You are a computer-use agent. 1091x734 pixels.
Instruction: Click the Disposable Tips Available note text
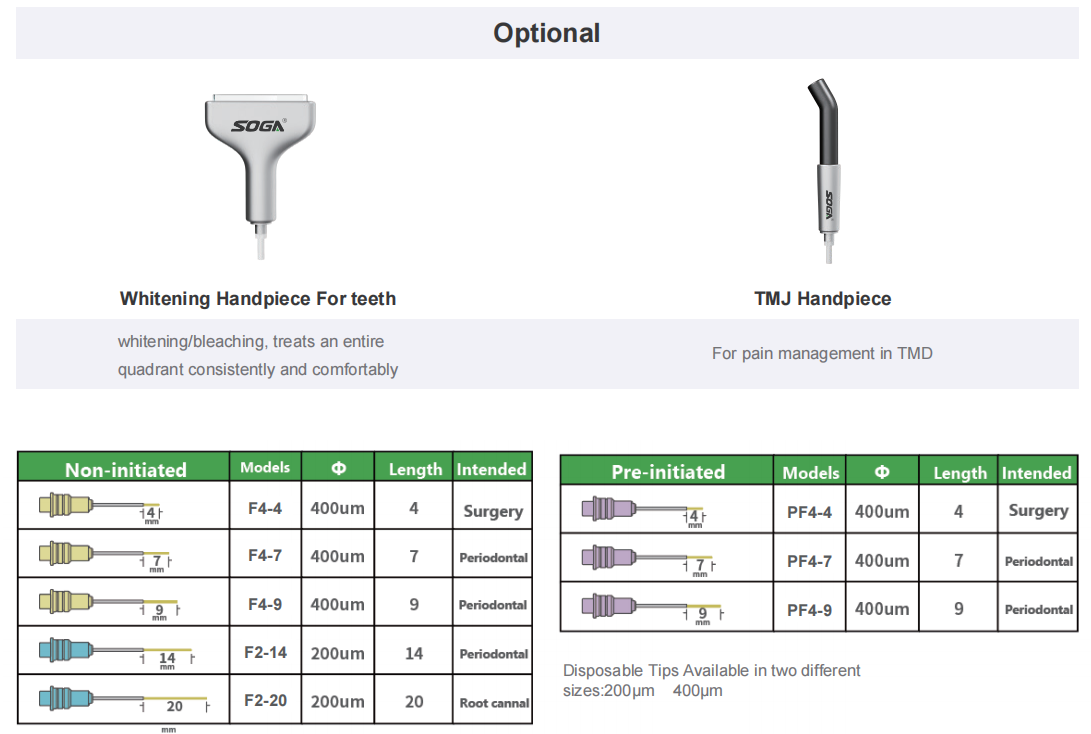(711, 680)
